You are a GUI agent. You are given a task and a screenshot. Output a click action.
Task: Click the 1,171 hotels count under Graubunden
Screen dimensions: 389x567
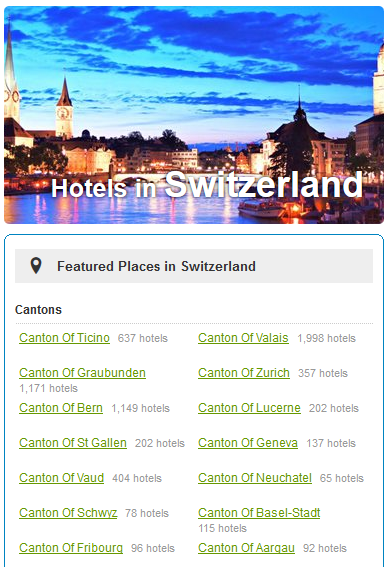pyautogui.click(x=48, y=388)
